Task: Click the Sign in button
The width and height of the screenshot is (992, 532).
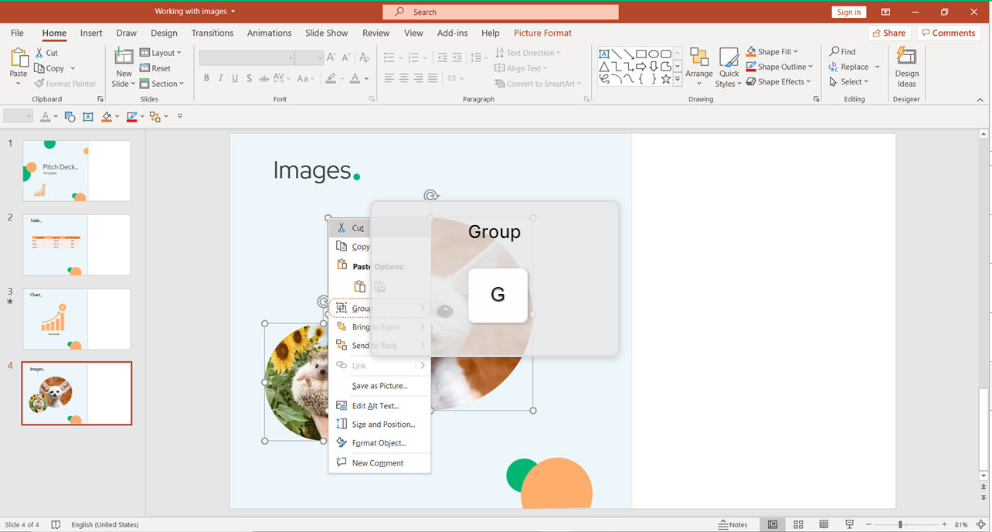Action: 849,12
